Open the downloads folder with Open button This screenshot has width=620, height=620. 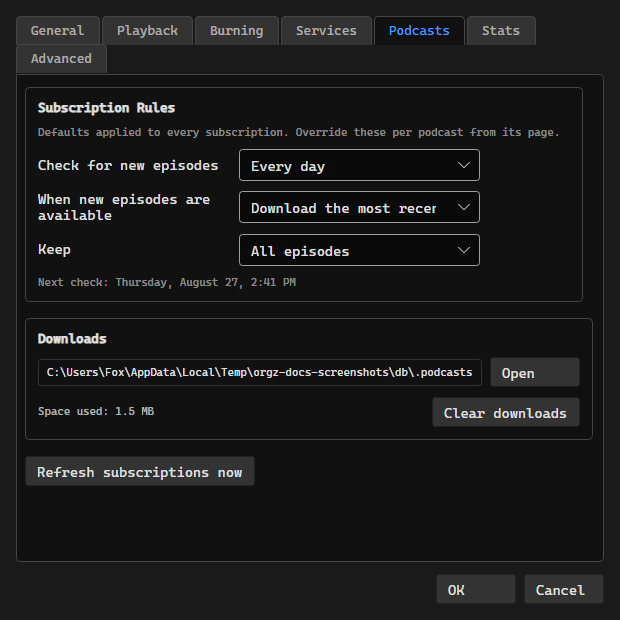coord(535,372)
